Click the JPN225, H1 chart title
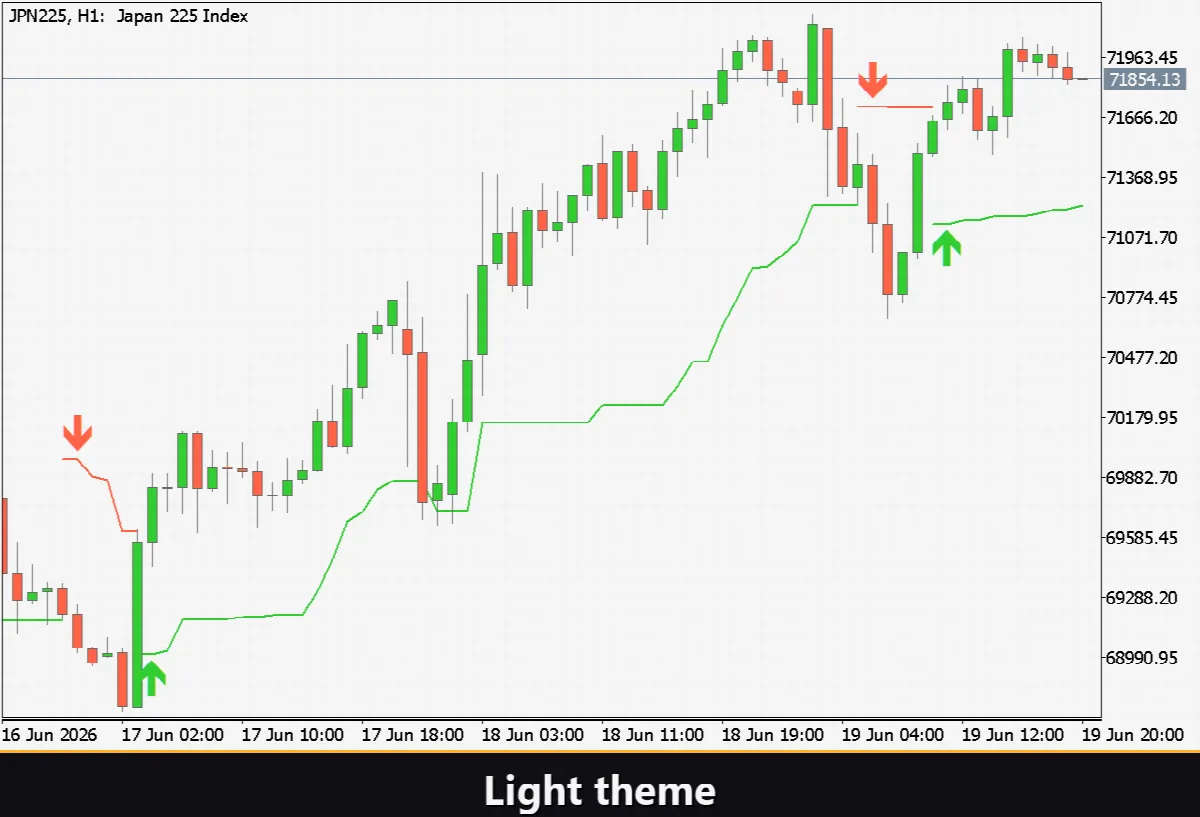 [129, 16]
